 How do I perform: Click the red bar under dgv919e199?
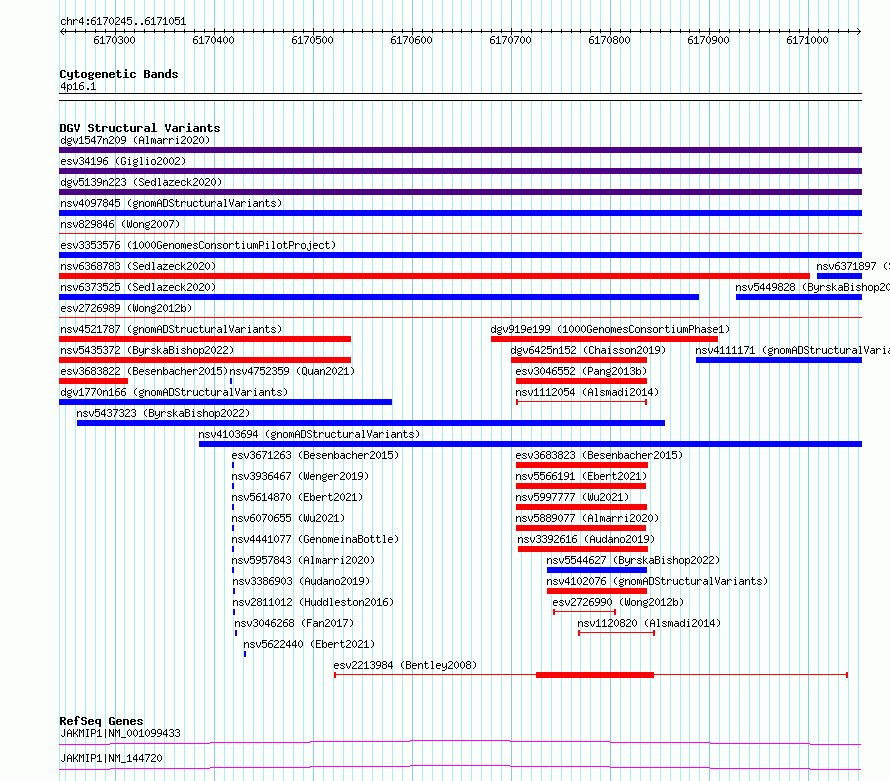pos(604,339)
